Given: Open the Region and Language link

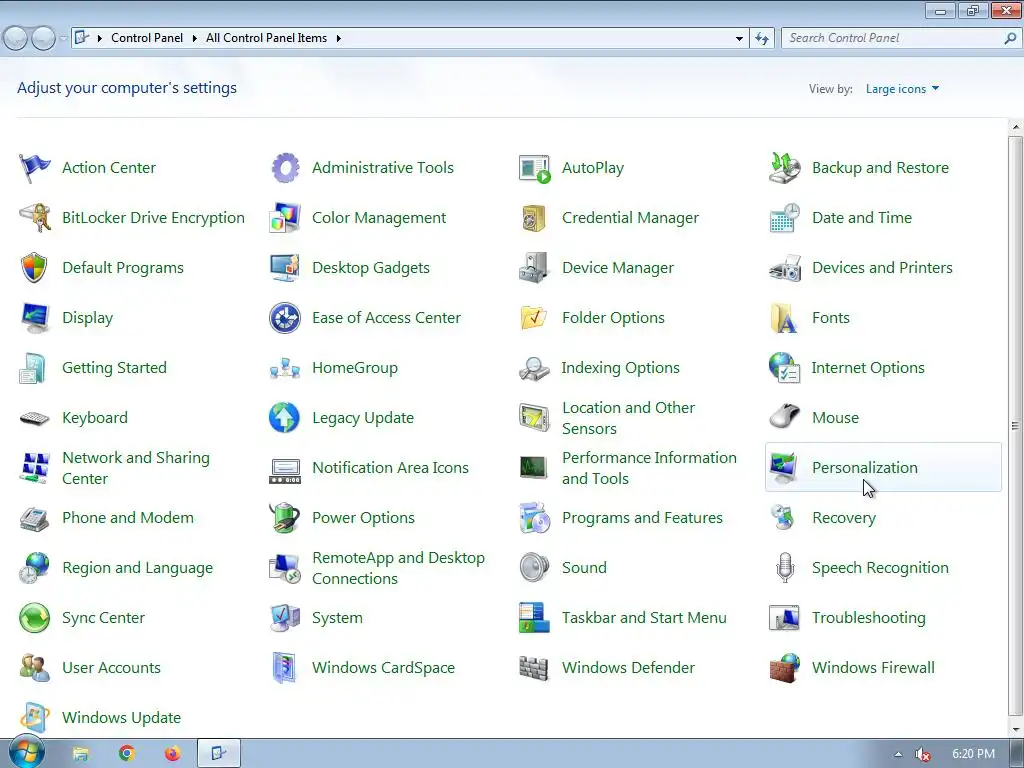Looking at the screenshot, I should [x=137, y=568].
